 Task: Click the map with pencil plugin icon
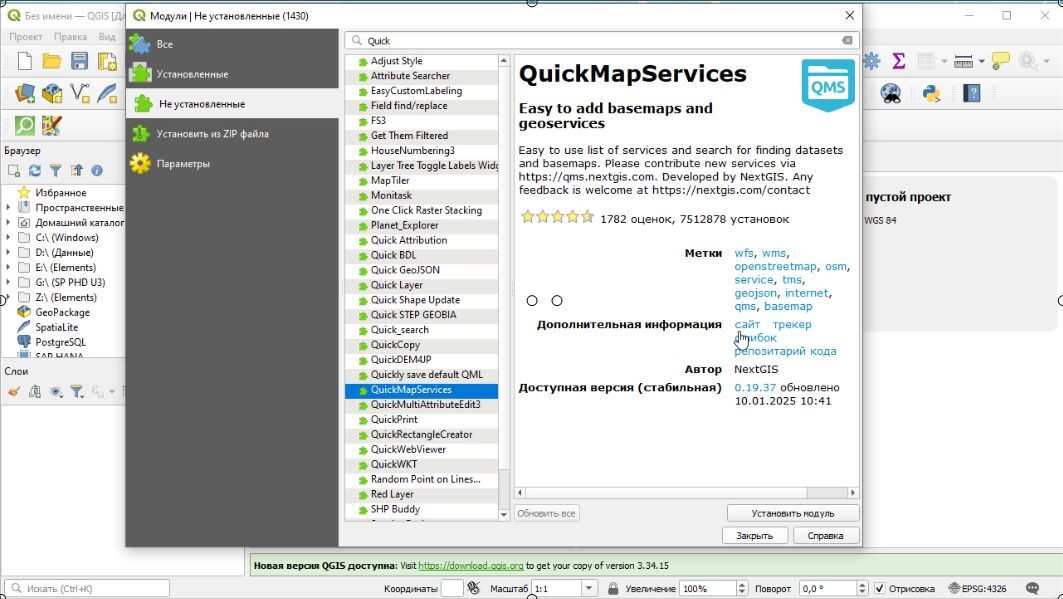[52, 125]
